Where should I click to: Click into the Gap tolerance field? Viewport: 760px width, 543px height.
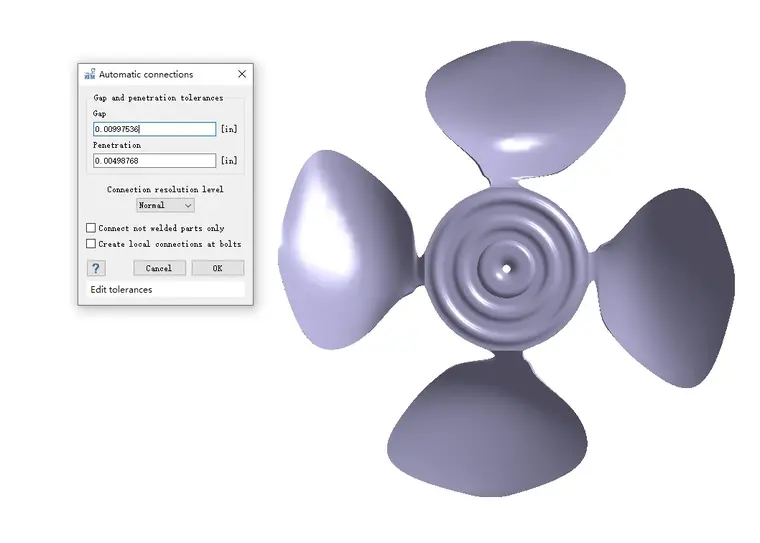point(155,129)
